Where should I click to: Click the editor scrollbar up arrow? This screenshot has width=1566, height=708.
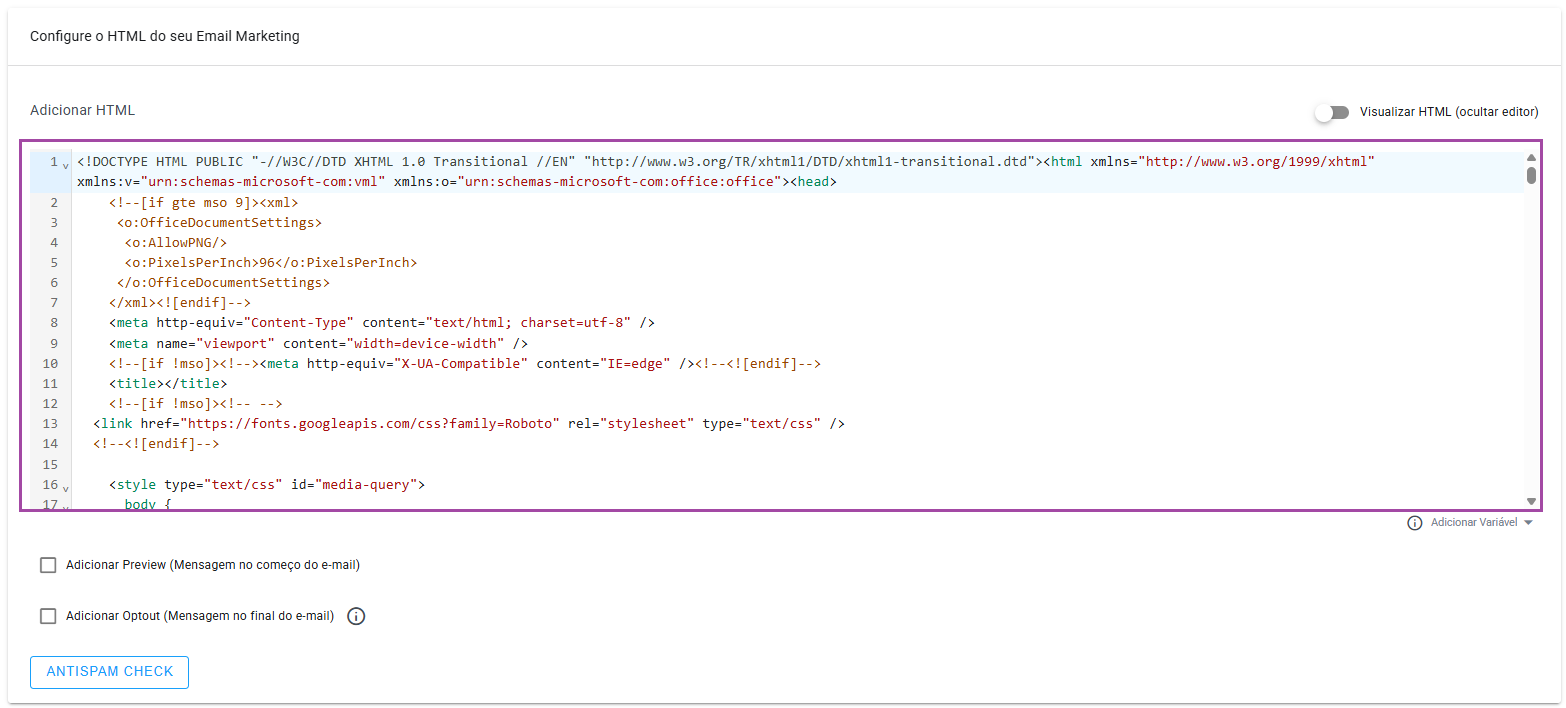[x=1530, y=157]
